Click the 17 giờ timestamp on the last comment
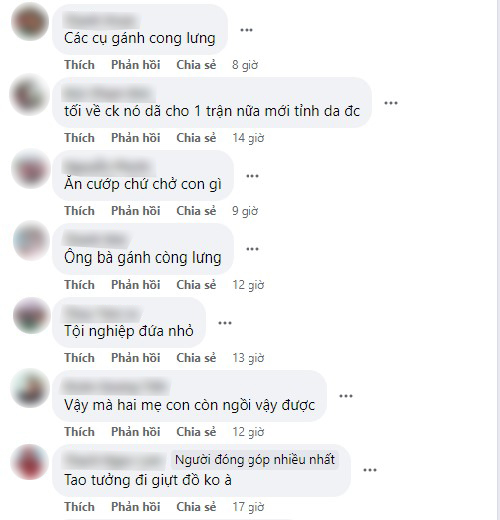The width and height of the screenshot is (500, 520). pyautogui.click(x=248, y=507)
